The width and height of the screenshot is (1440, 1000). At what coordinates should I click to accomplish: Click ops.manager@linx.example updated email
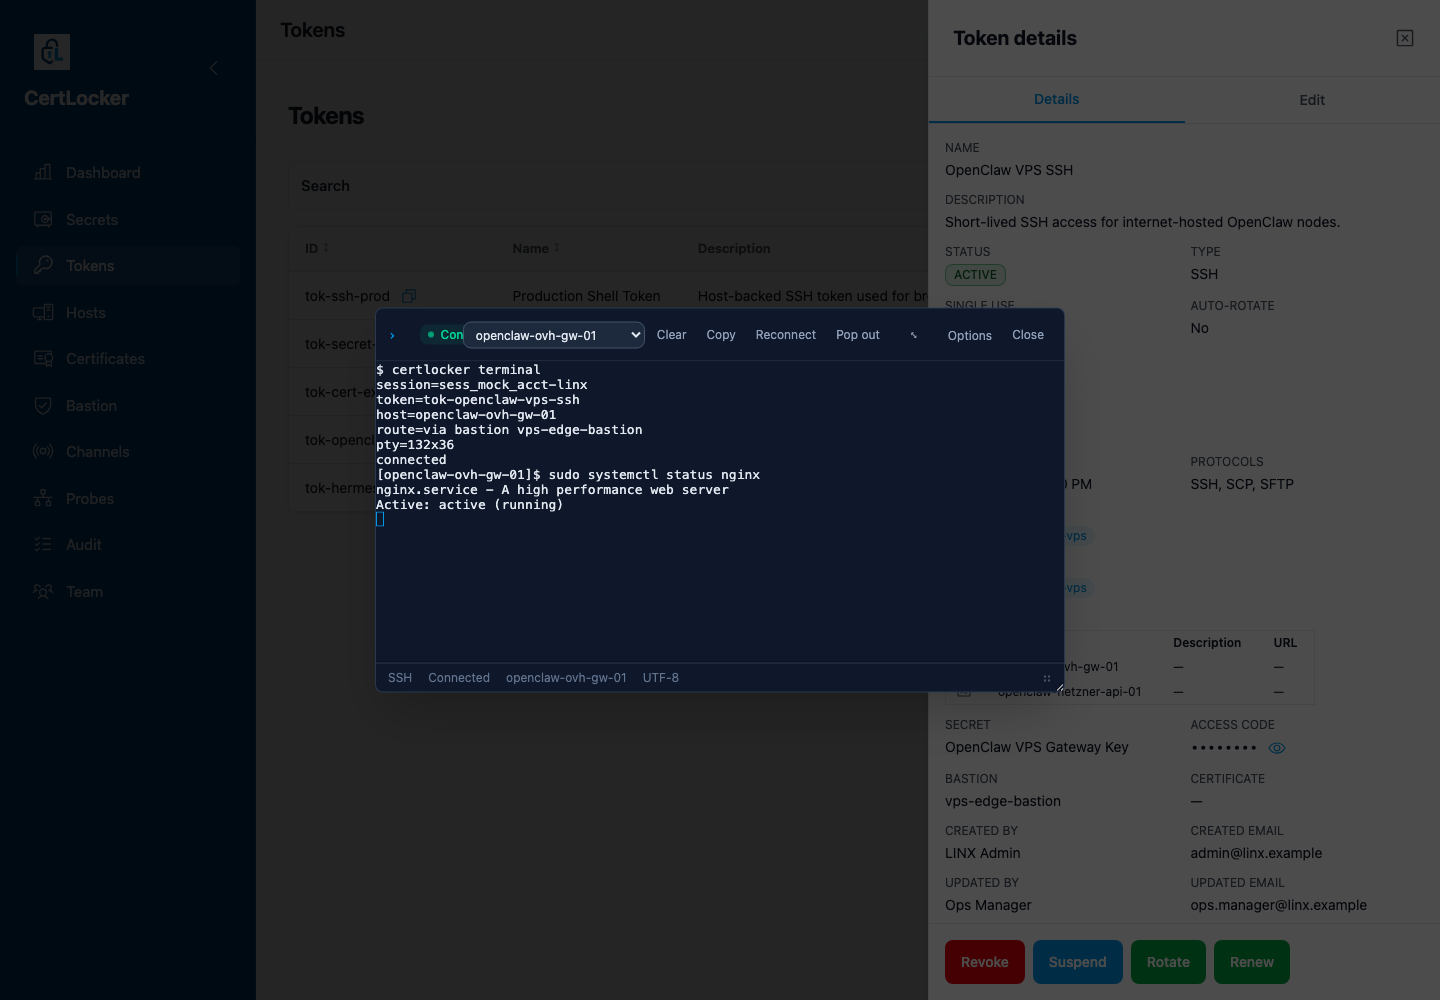click(x=1278, y=905)
